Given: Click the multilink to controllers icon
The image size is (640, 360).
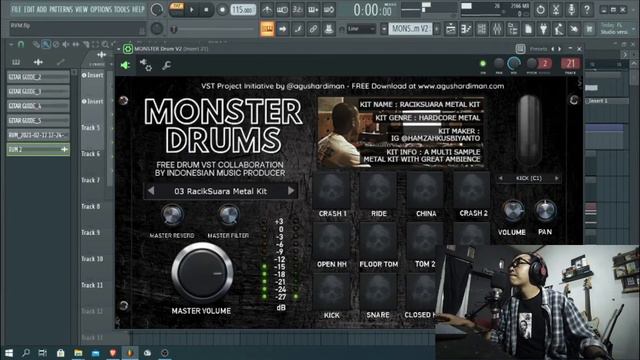Looking at the screenshot, I should tap(313, 29).
